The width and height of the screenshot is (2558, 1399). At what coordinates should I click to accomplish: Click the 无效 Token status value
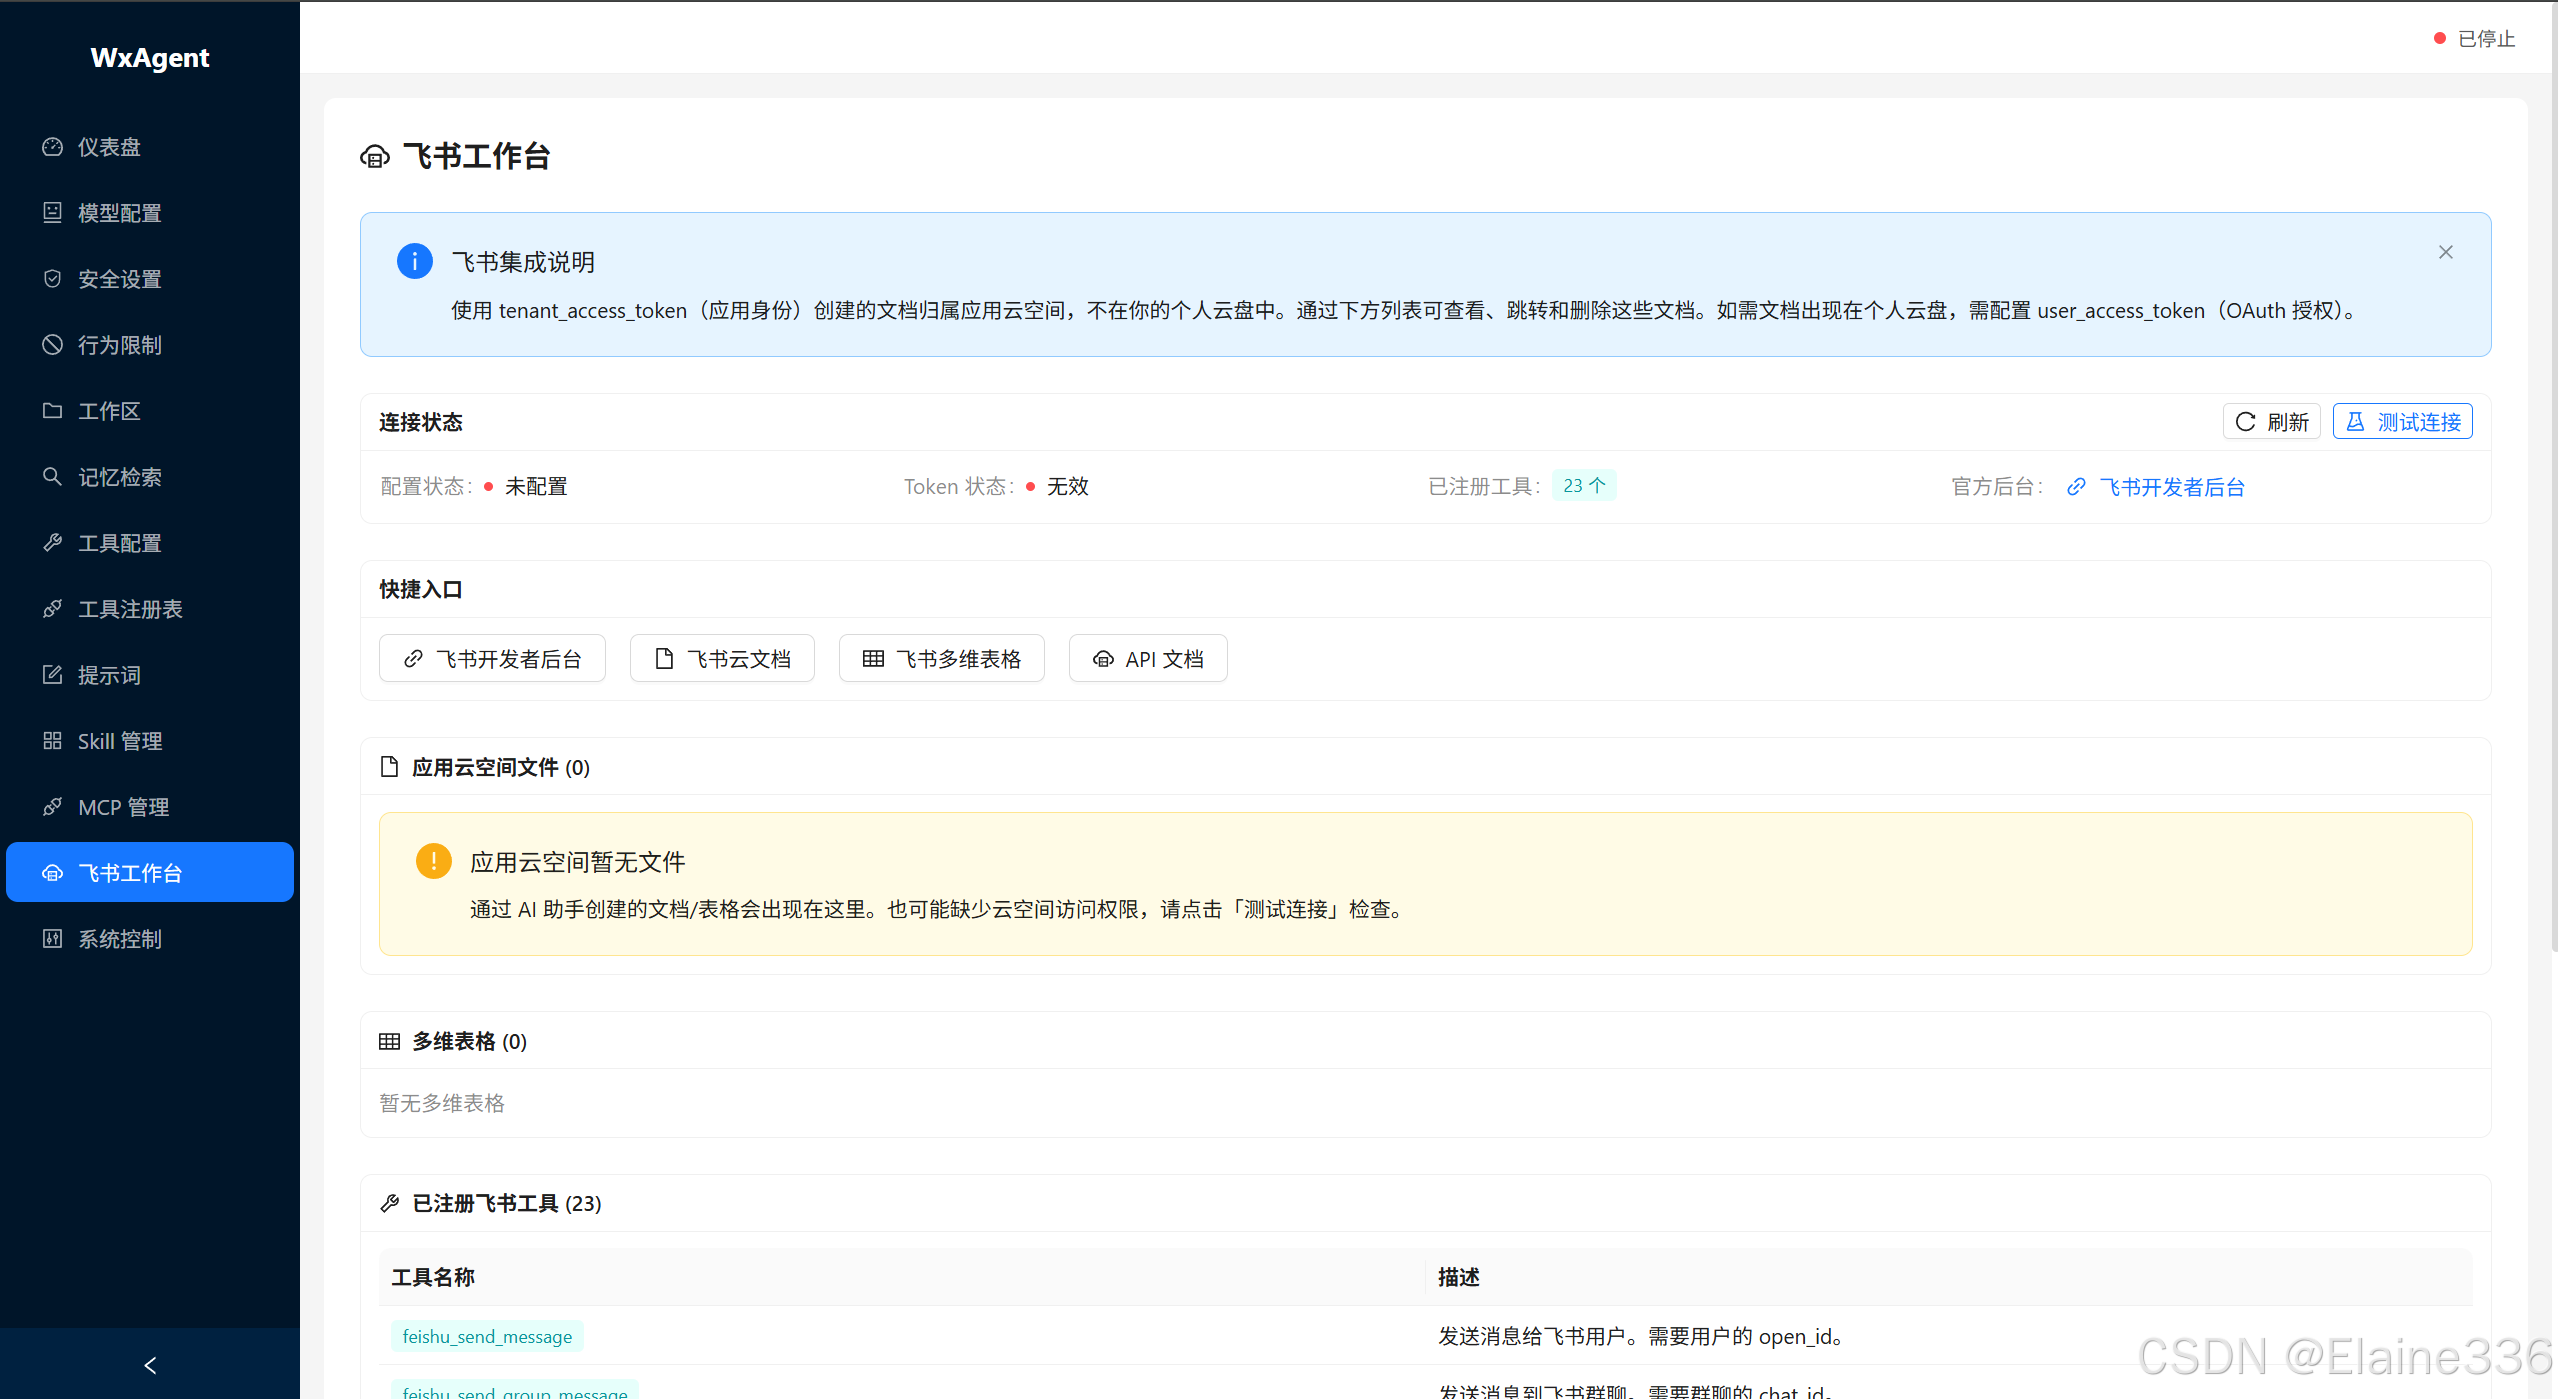pos(1067,486)
